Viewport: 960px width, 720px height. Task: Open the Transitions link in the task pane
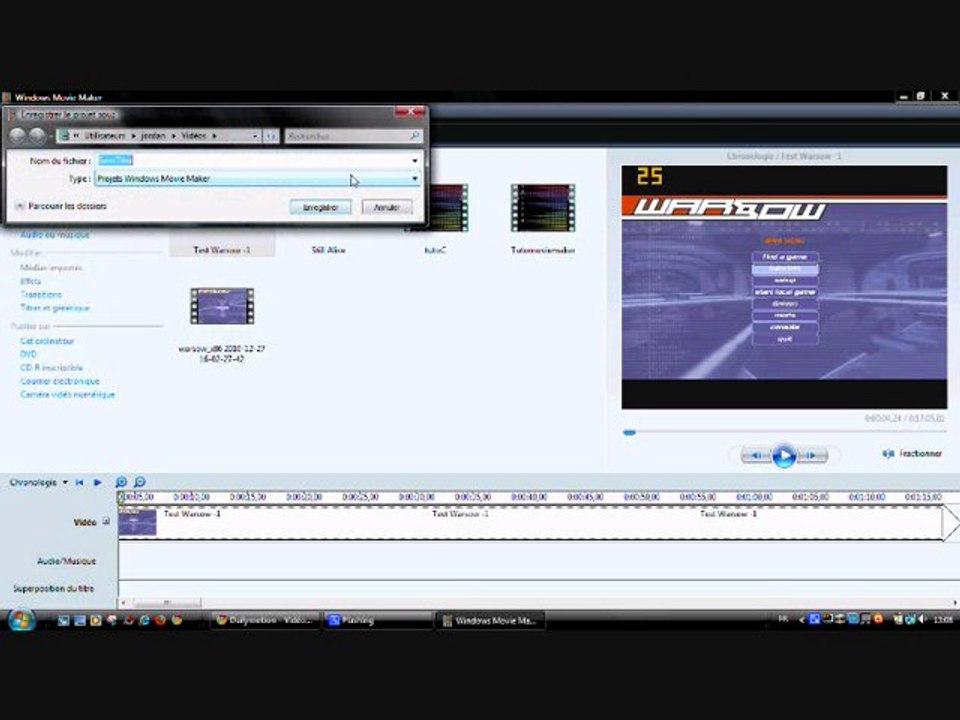(x=41, y=294)
